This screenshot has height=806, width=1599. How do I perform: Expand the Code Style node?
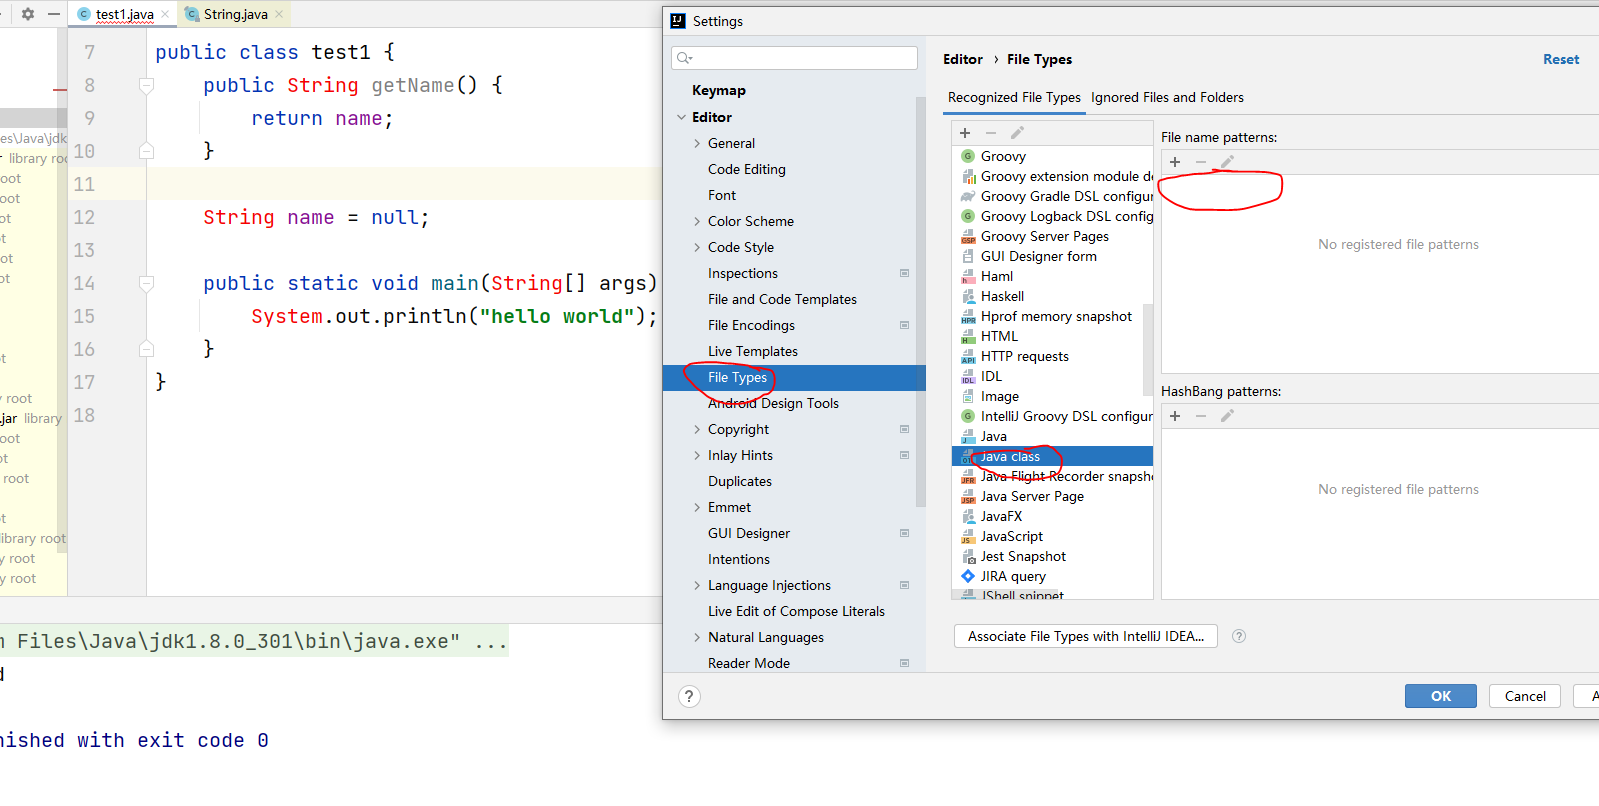pos(697,247)
